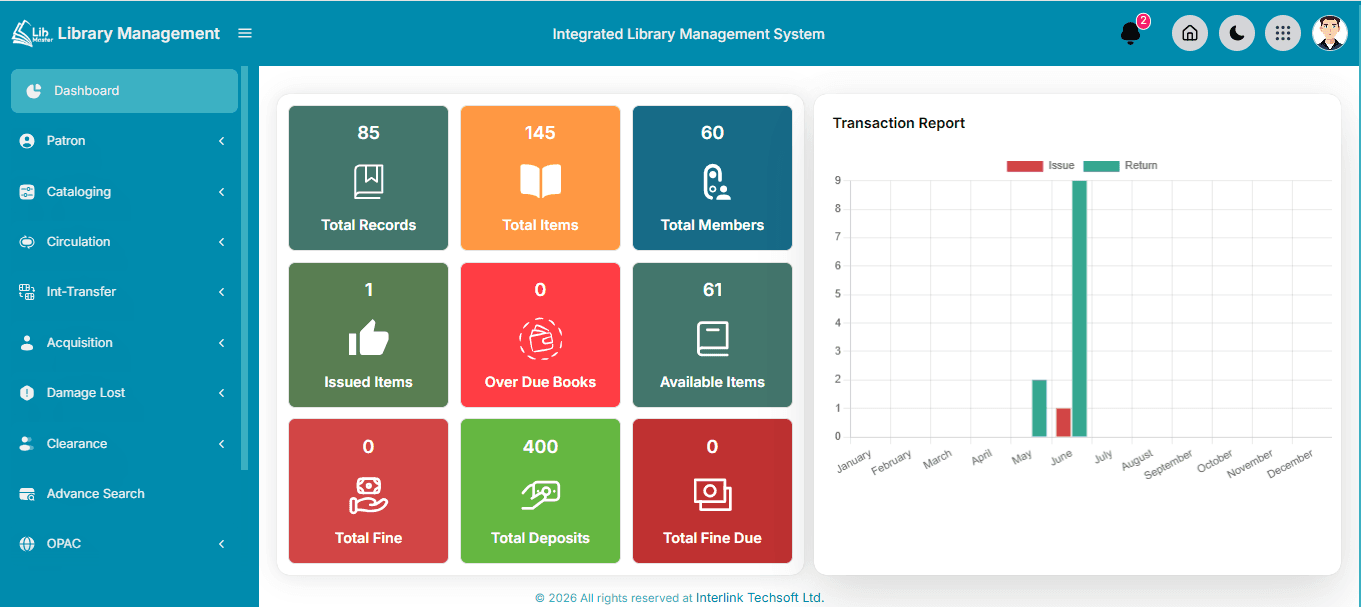Select Dashboard in the sidebar
Screen dimensions: 1361x607
124,91
